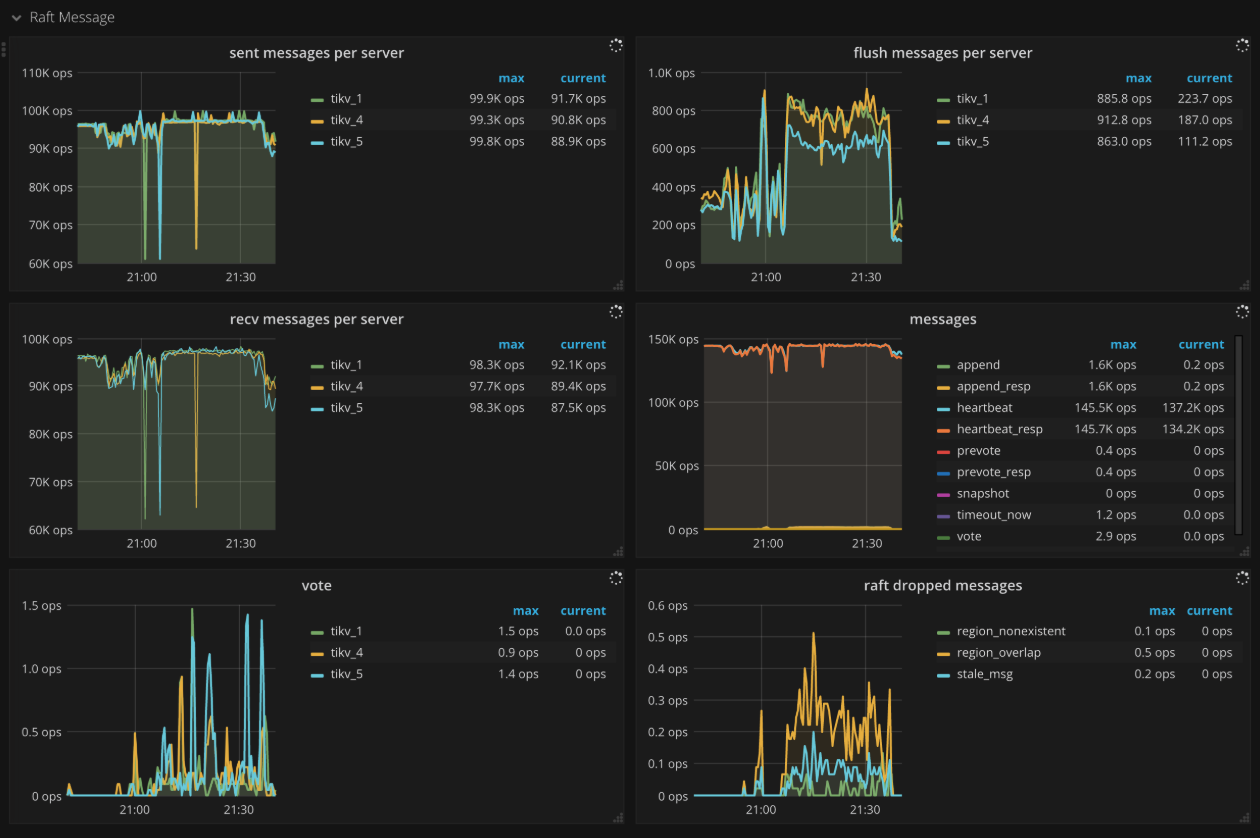The height and width of the screenshot is (838, 1260).
Task: Open the sent messages per server panel menu
Action: coord(317,53)
